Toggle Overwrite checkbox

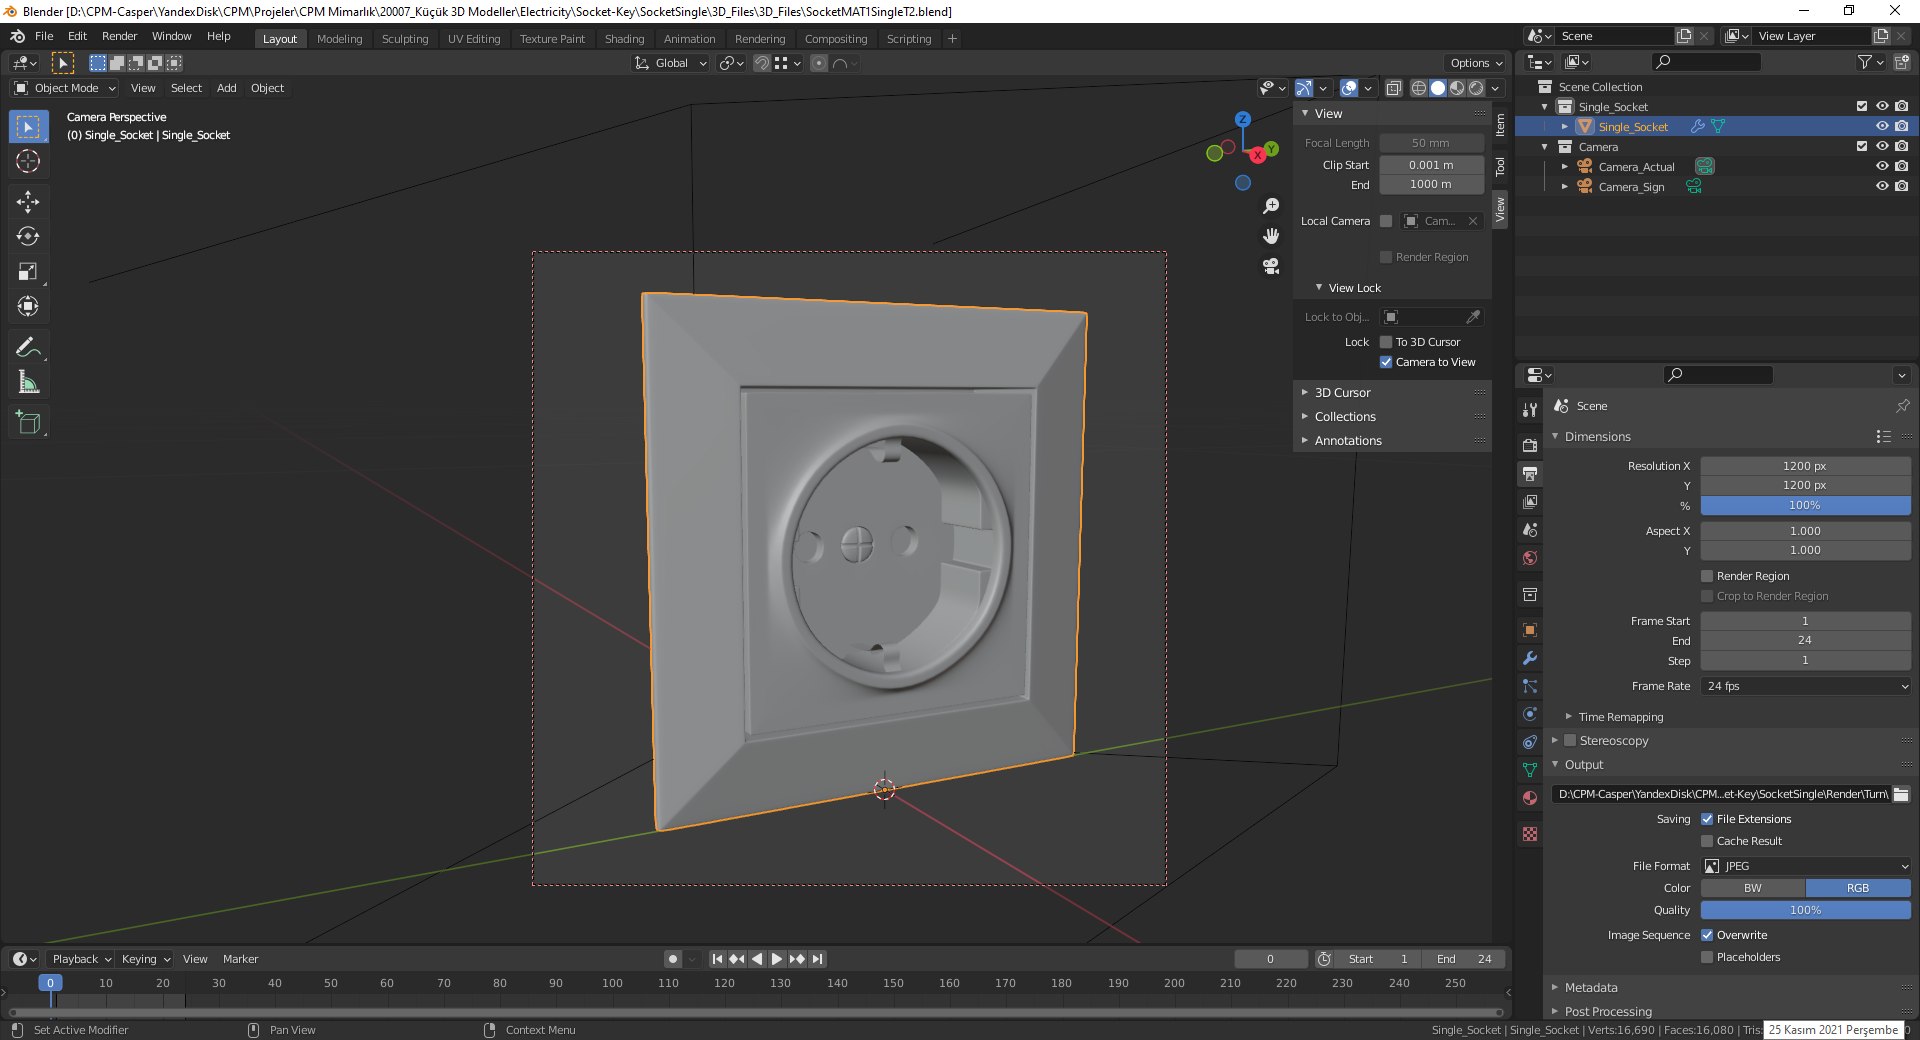click(1707, 935)
